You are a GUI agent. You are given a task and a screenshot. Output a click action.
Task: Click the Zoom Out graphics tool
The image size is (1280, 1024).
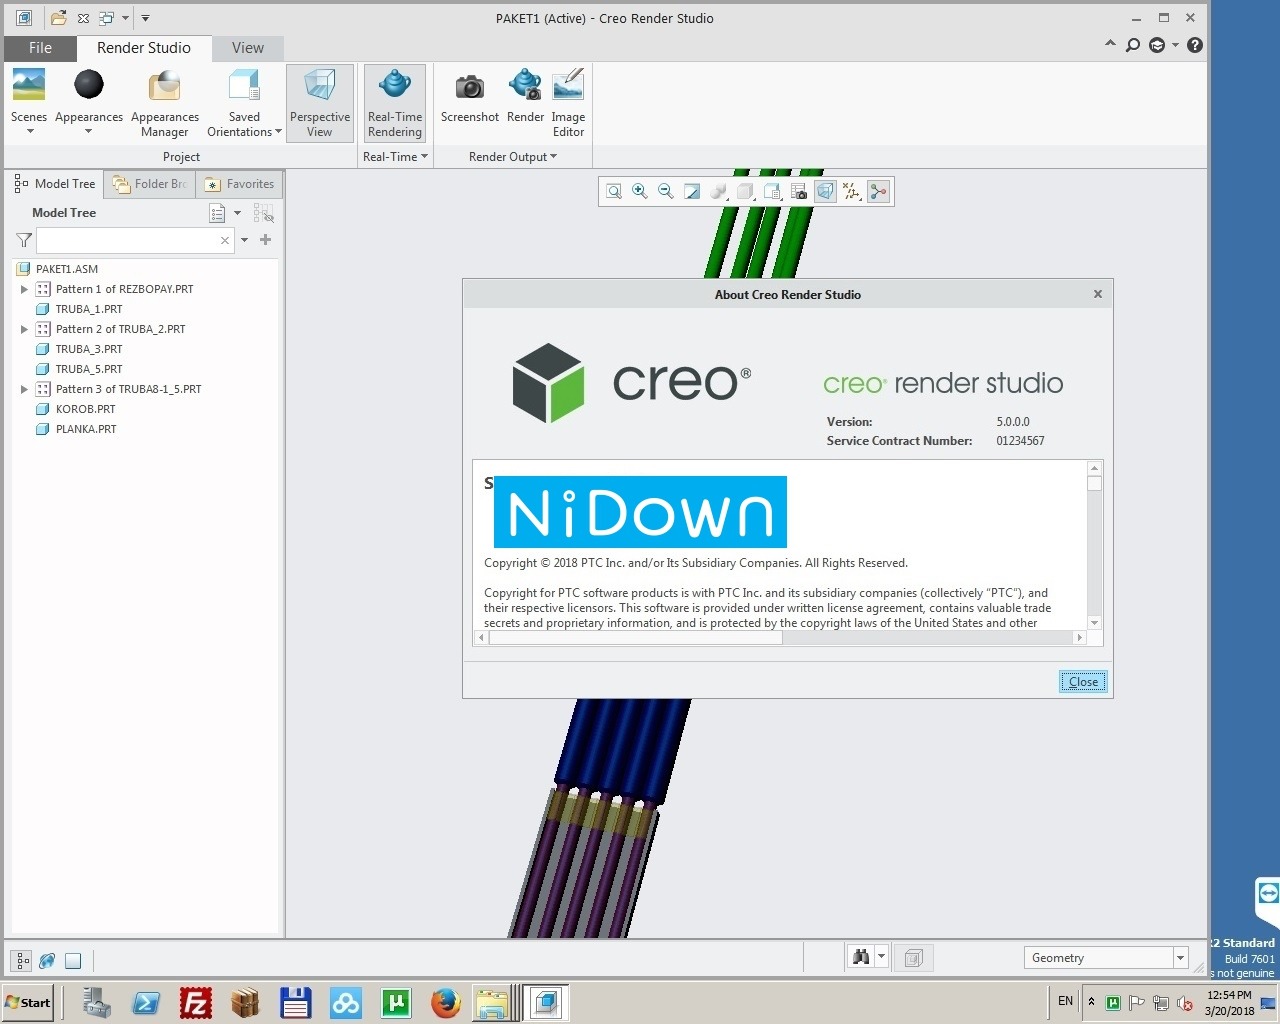tap(666, 192)
